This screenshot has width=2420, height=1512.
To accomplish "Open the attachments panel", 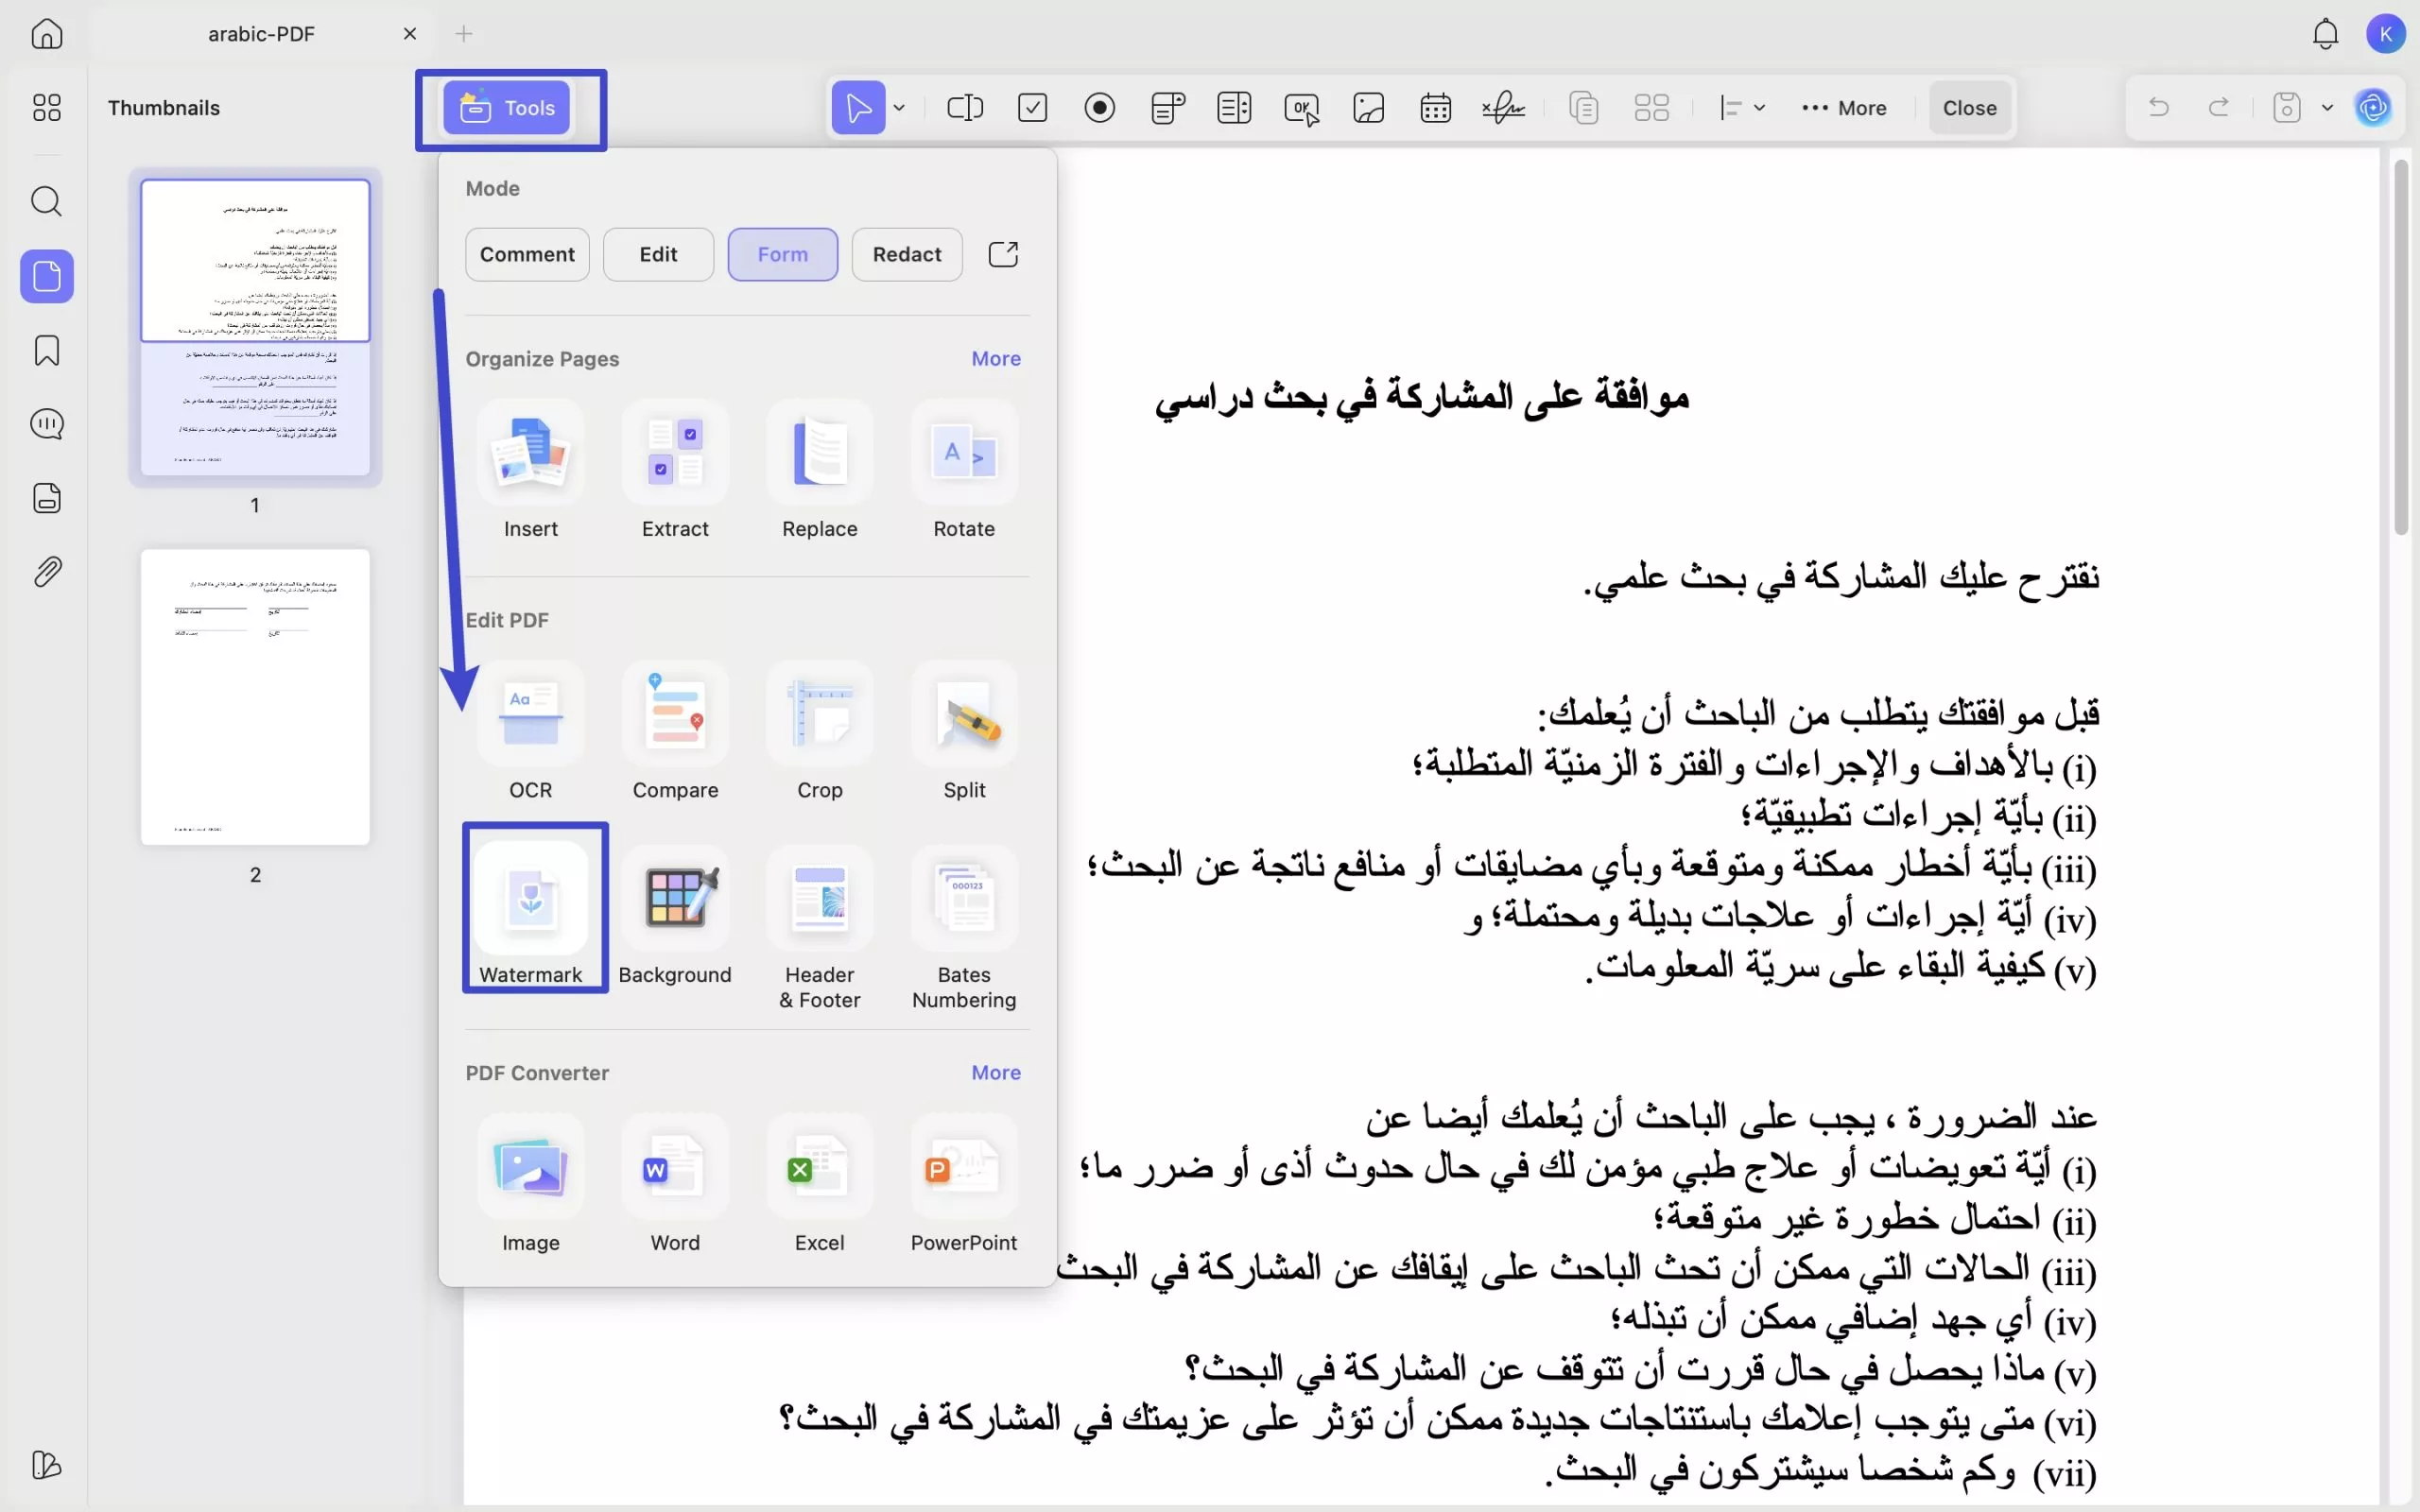I will pos(47,571).
